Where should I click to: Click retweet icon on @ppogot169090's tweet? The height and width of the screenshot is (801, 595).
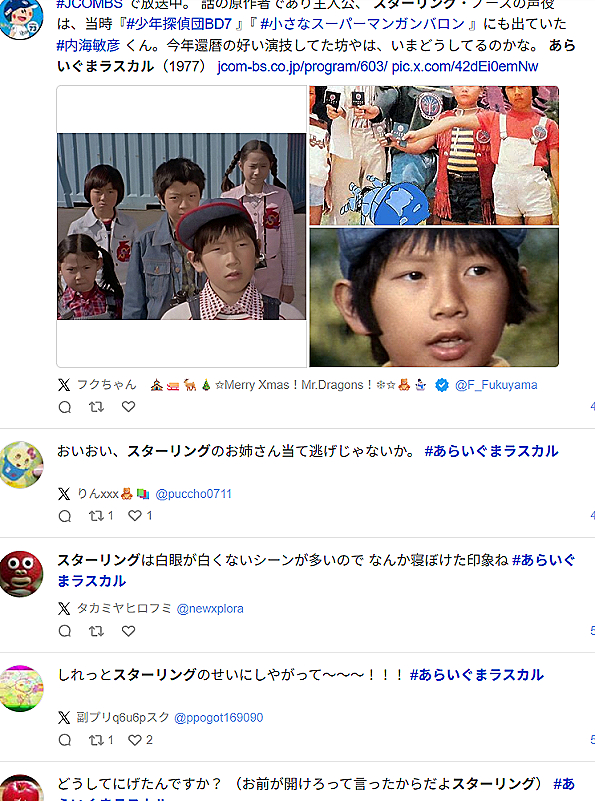tap(97, 740)
